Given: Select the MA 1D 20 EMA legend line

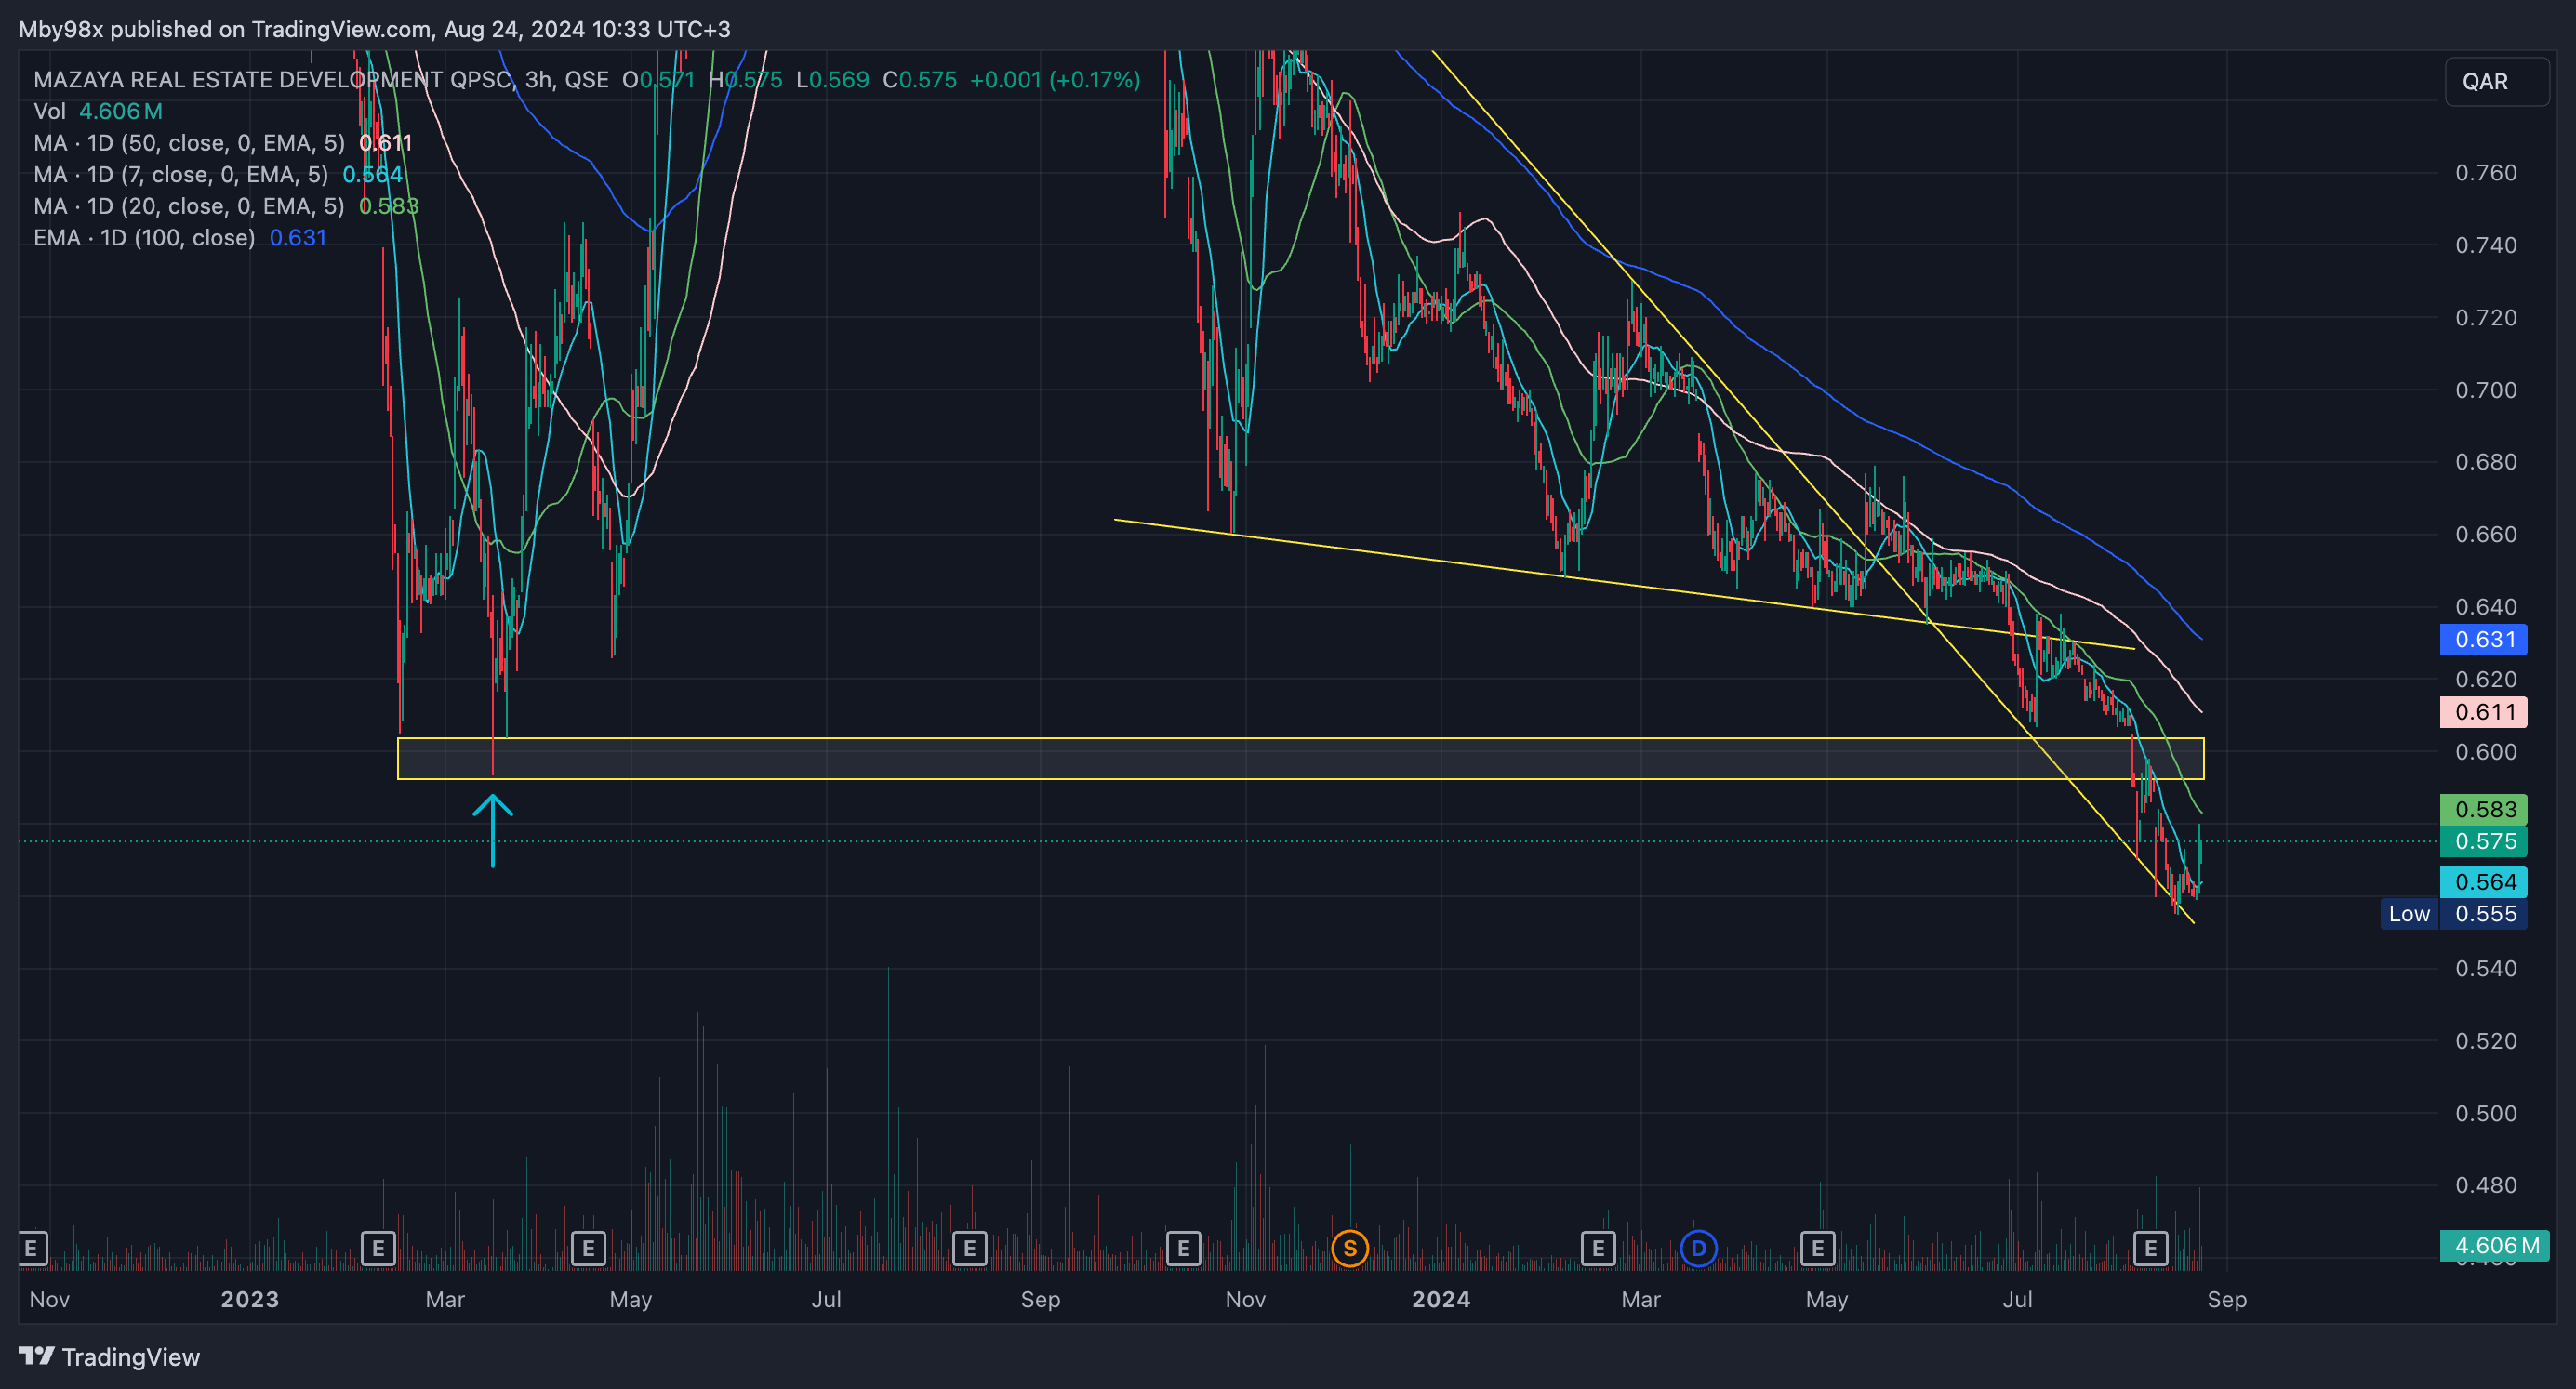Looking at the screenshot, I should 226,206.
